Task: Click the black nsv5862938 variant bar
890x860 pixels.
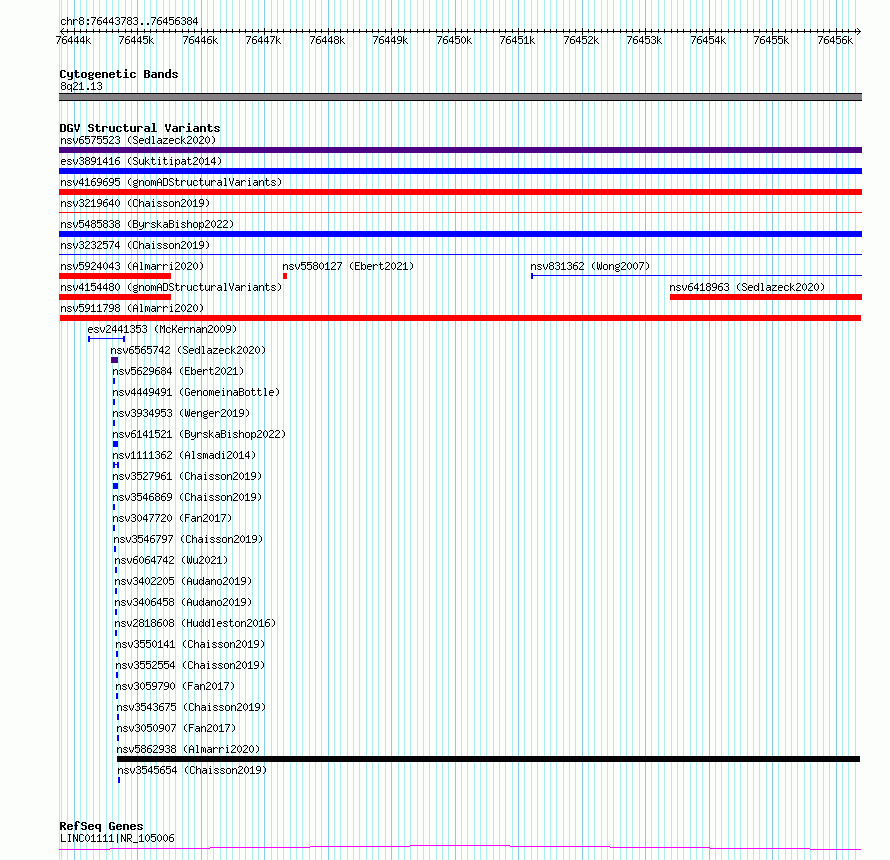Action: tap(488, 759)
